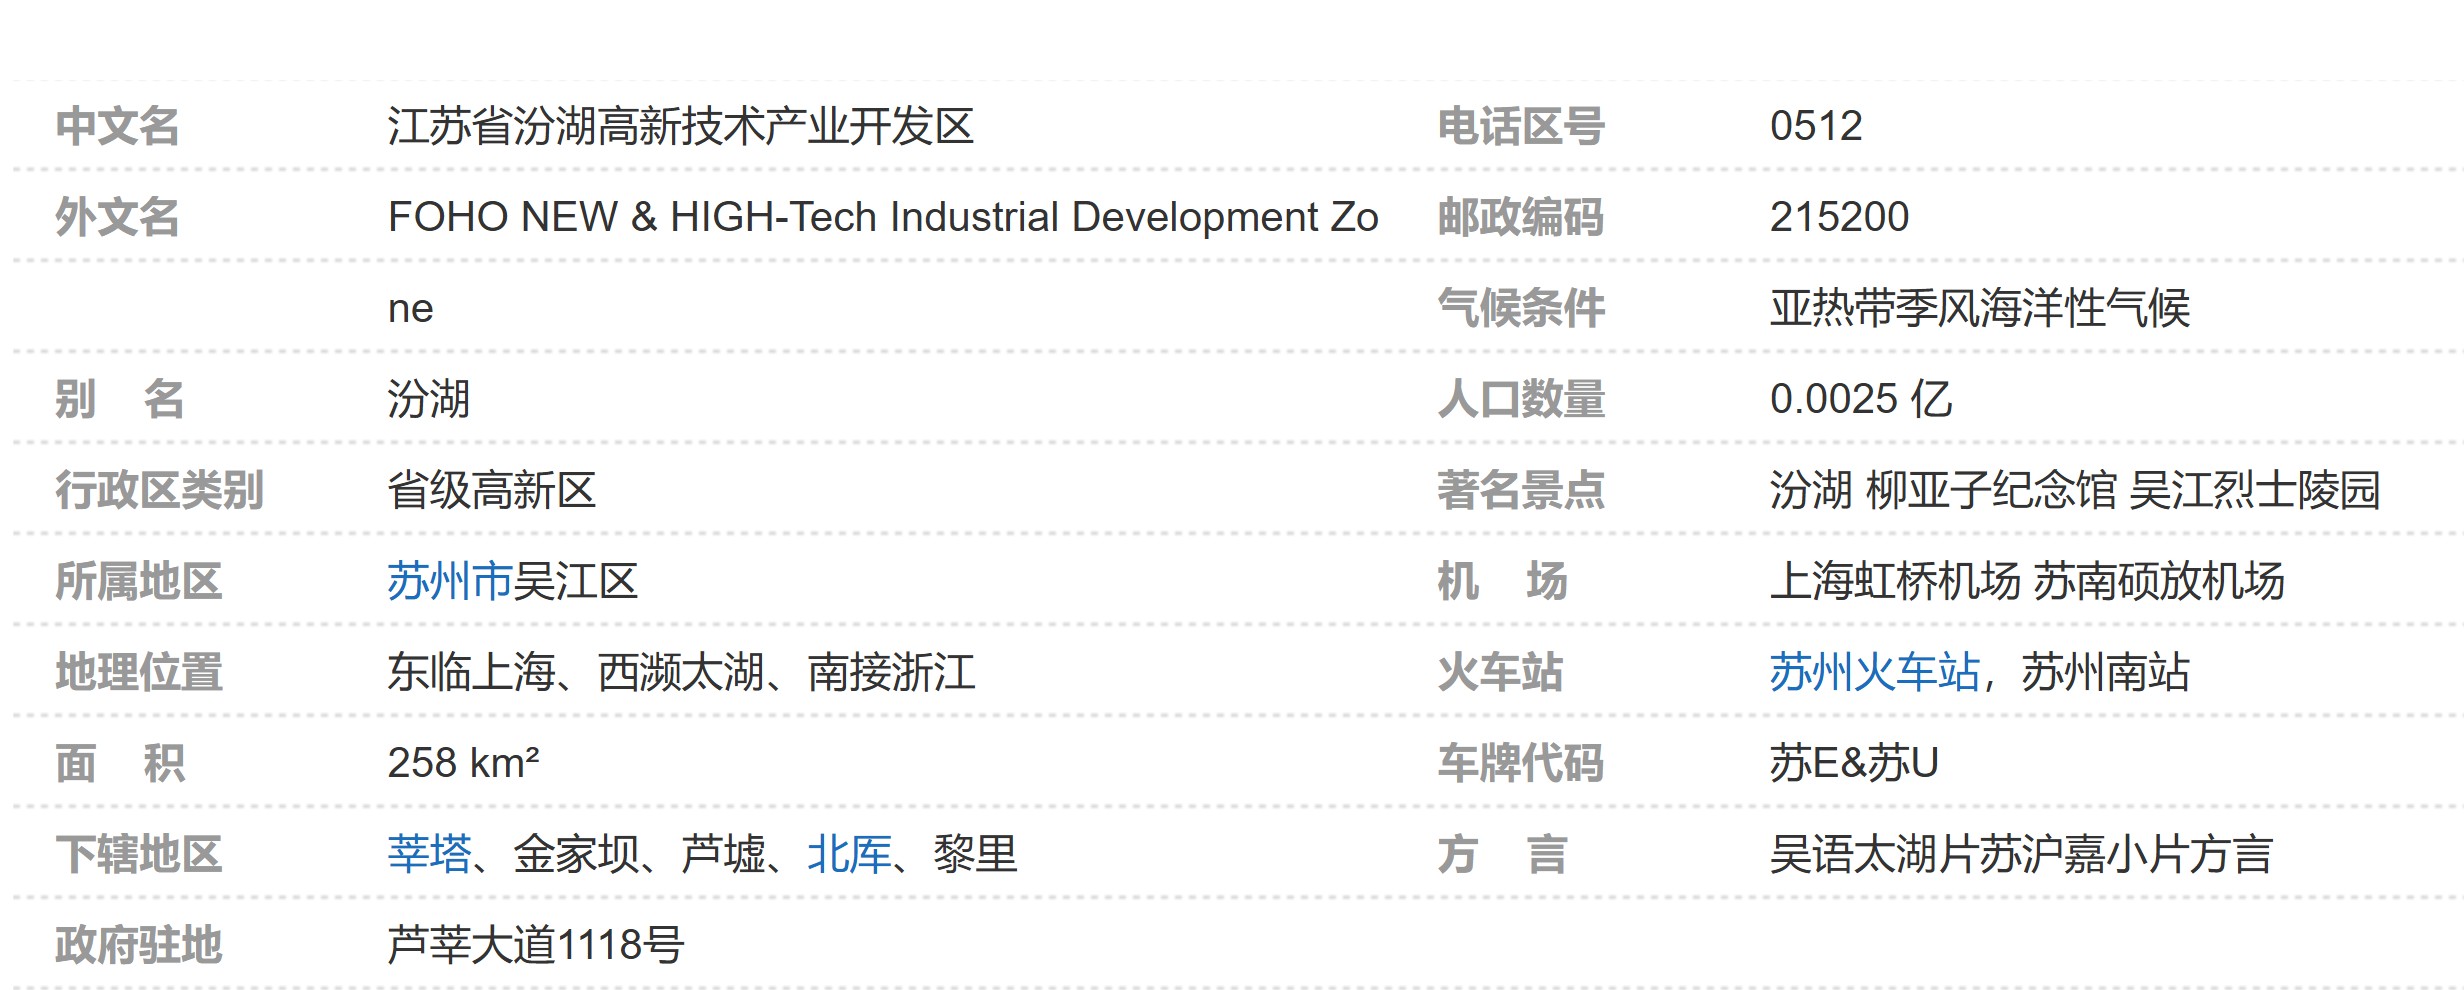Open the 苏州市 link
Screen dimensions: 2464x990
(450, 581)
